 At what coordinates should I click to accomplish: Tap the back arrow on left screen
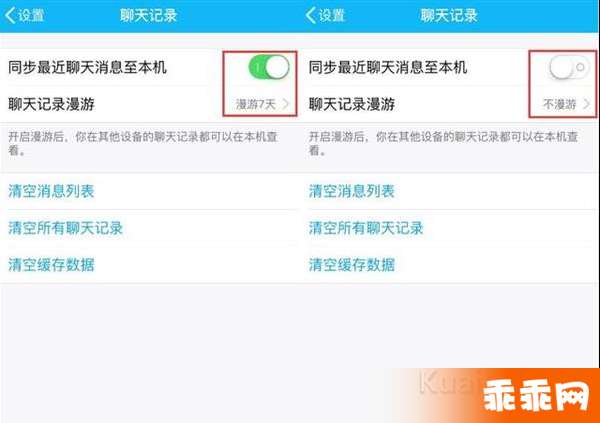10,16
